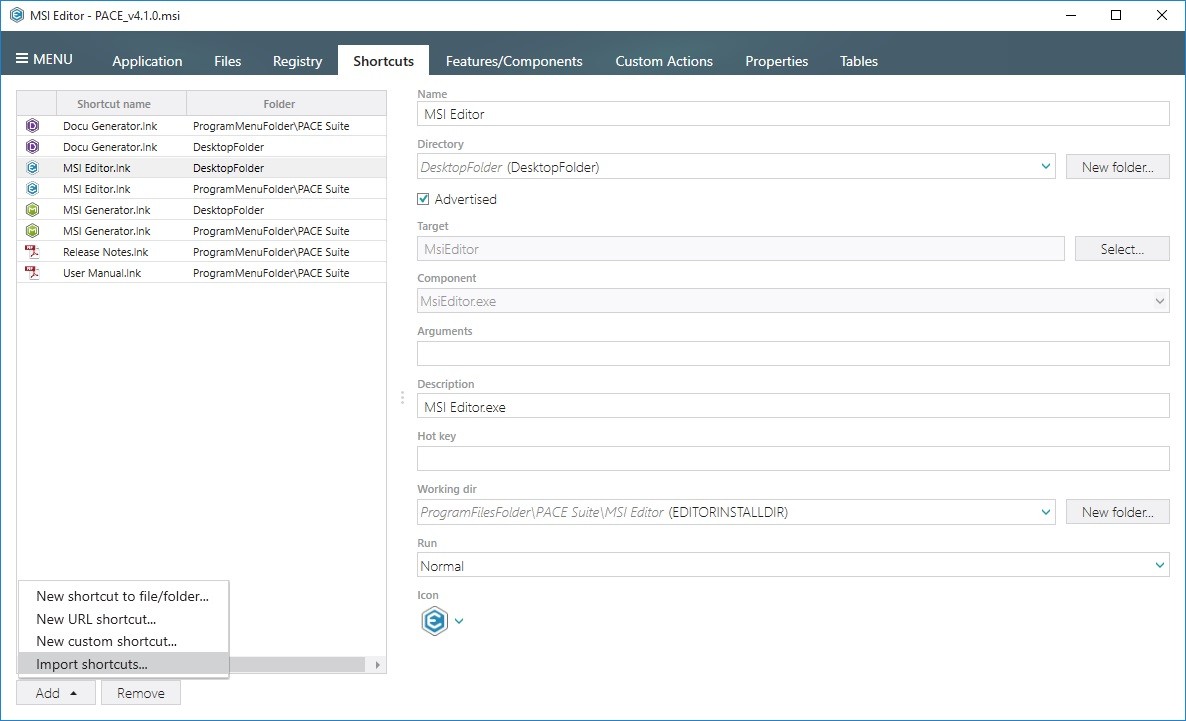This screenshot has height=721, width=1186.
Task: Click the shortcut list horizontal scrollbar thumb
Action: [296, 664]
